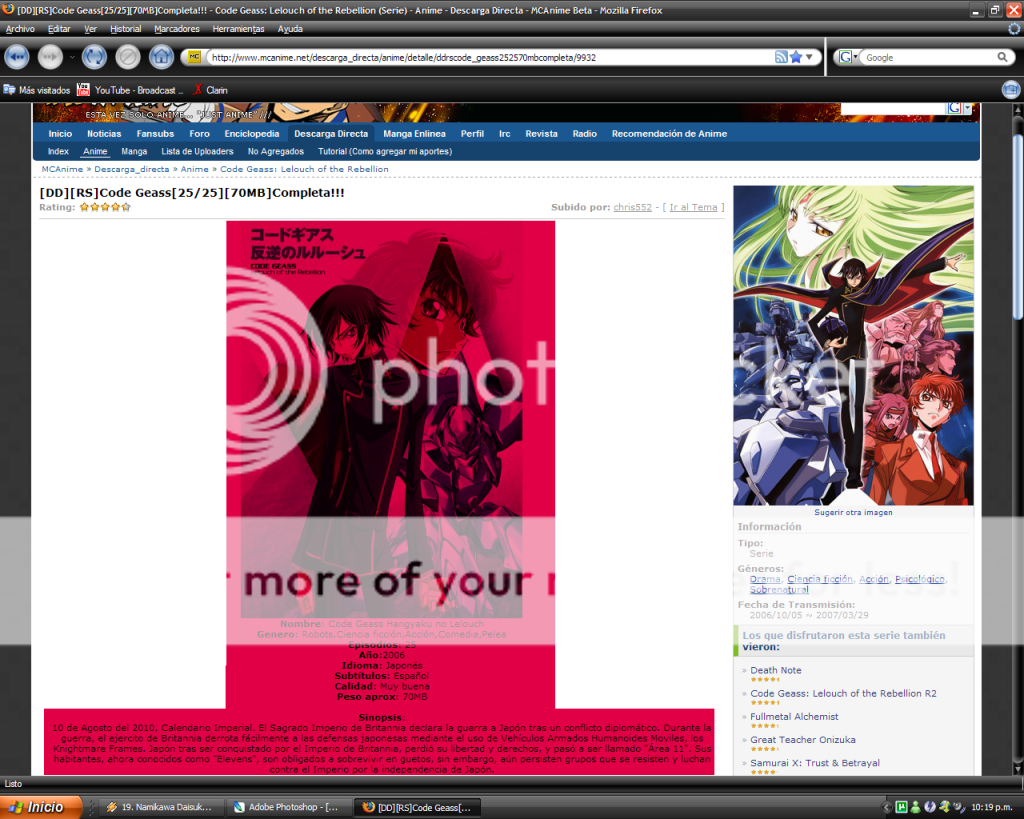Image resolution: width=1024 pixels, height=819 pixels.
Task: Switch to Adobe Photoshop taskbar window
Action: 288,807
